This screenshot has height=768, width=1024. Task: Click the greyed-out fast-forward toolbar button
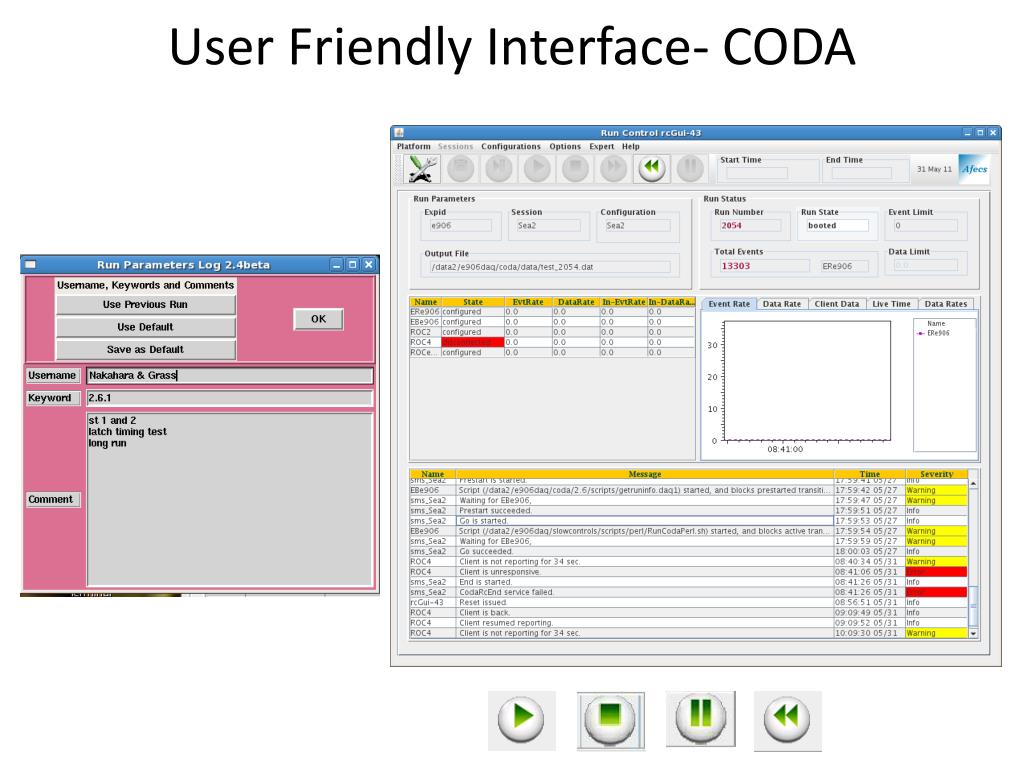[613, 168]
